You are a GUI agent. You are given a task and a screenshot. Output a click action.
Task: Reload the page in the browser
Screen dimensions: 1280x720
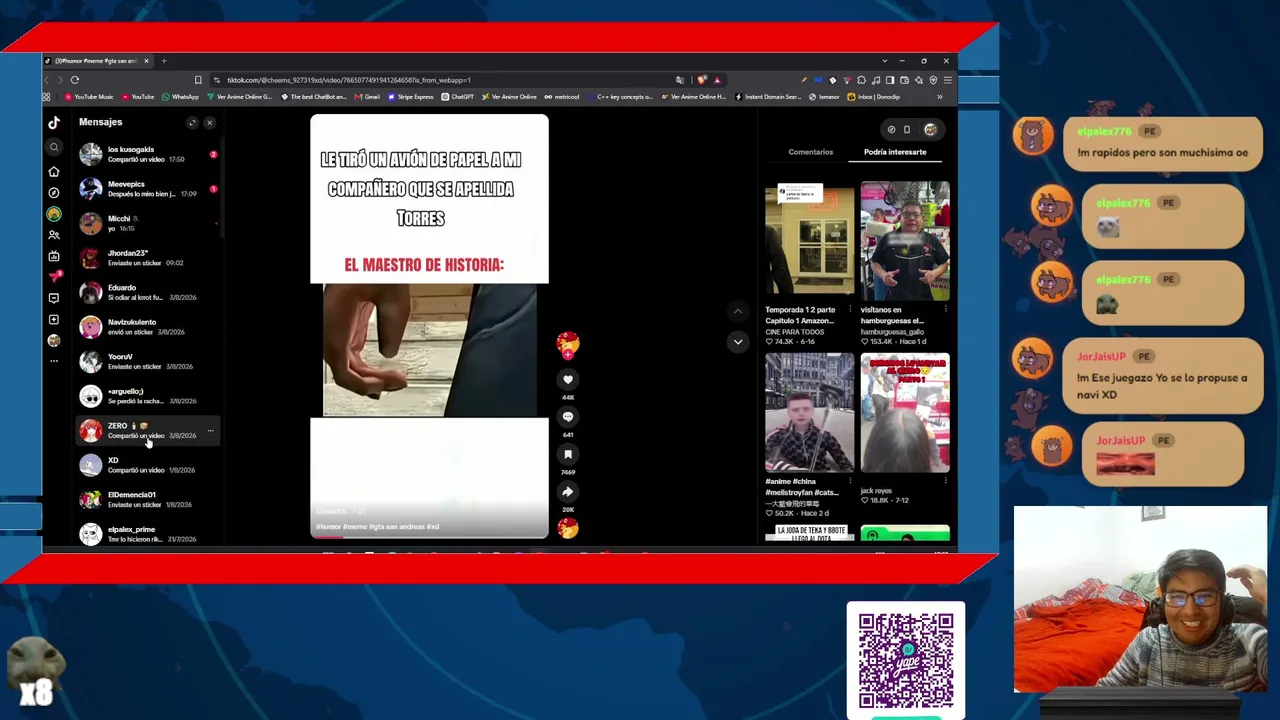(x=75, y=80)
